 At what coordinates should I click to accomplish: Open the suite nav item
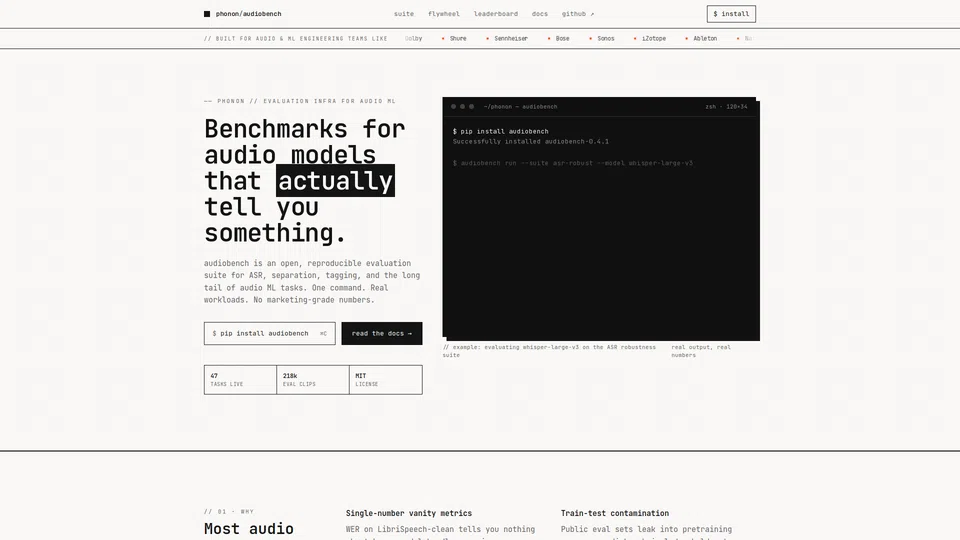click(404, 14)
